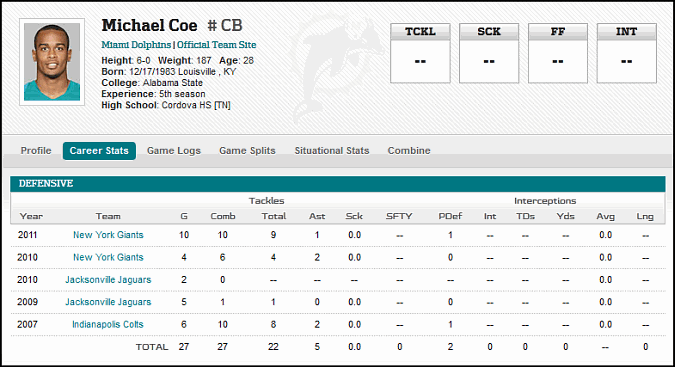Select the Career Stats tab
Image resolution: width=675 pixels, height=367 pixels.
[x=99, y=151]
